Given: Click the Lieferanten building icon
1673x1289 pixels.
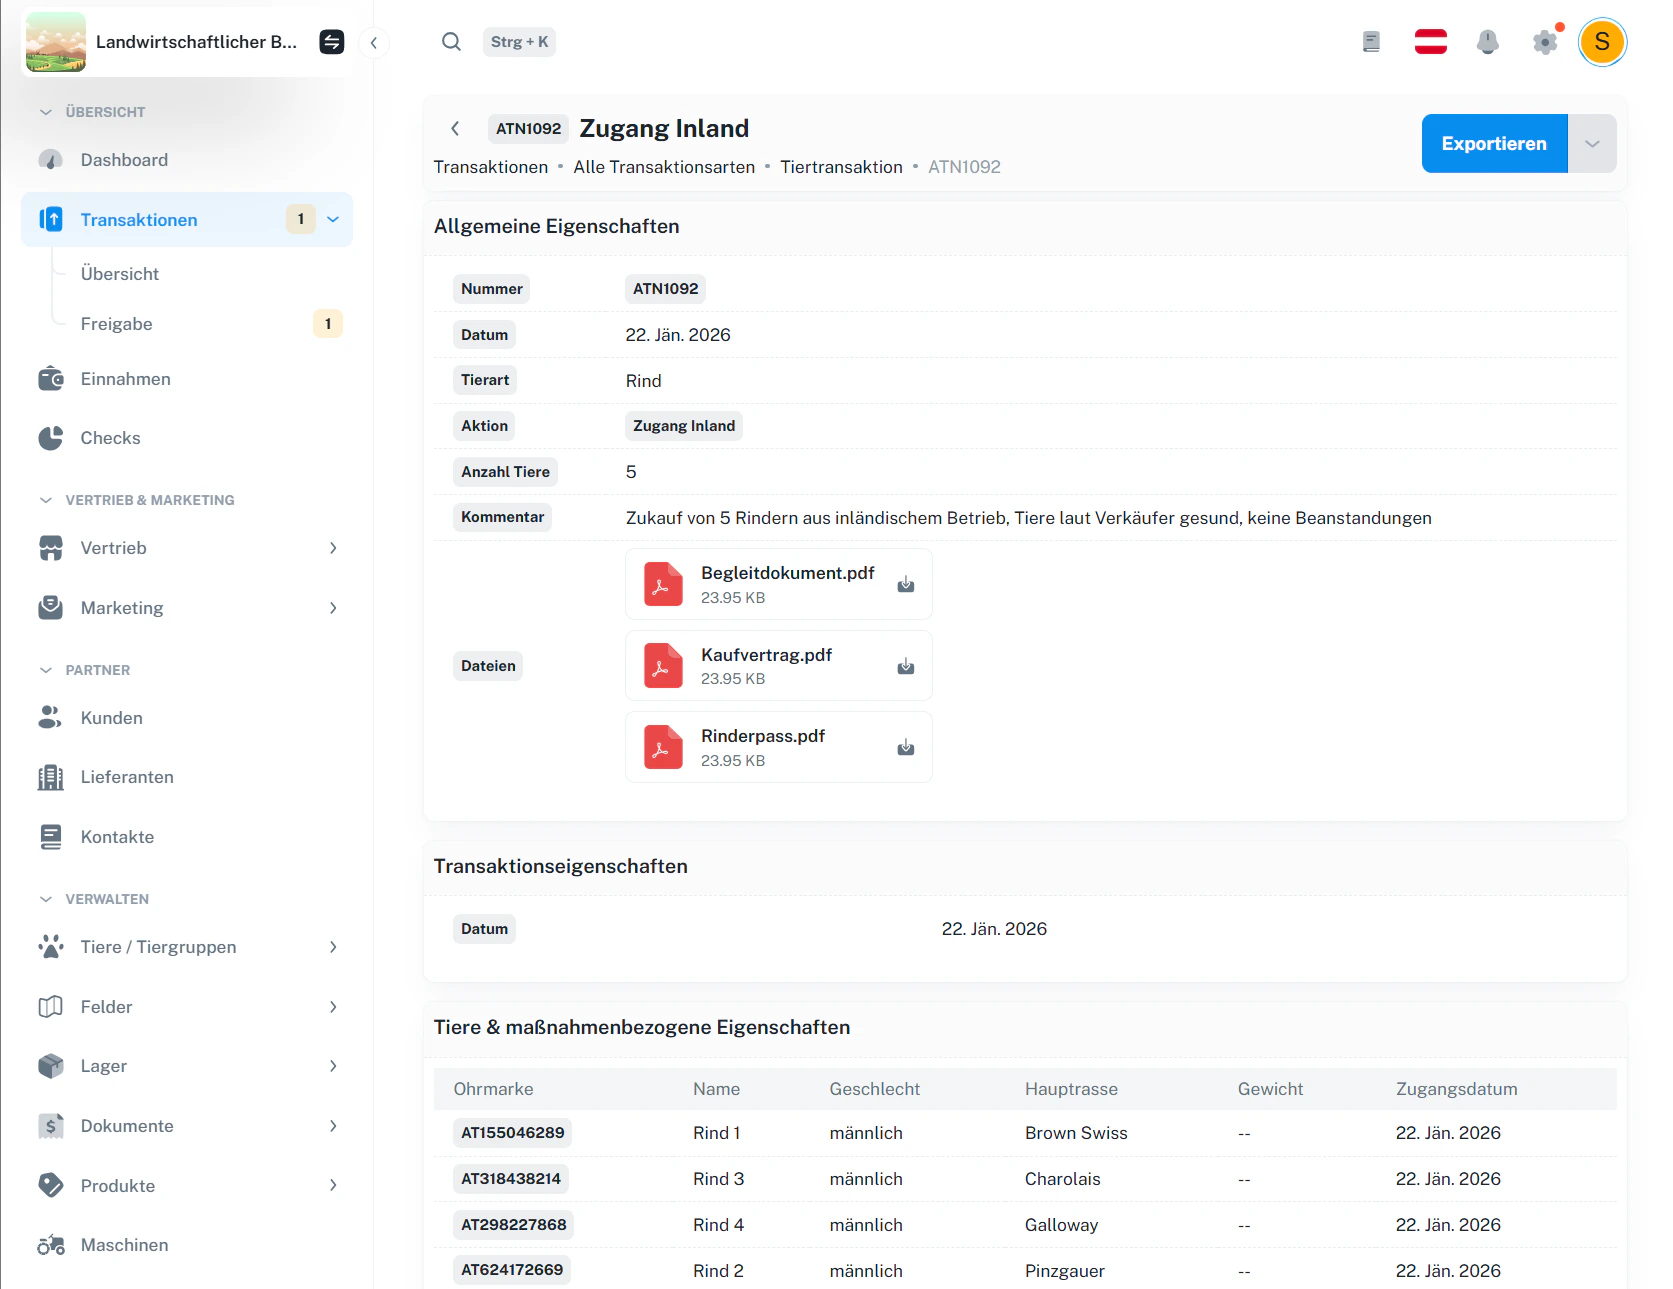Looking at the screenshot, I should point(50,777).
